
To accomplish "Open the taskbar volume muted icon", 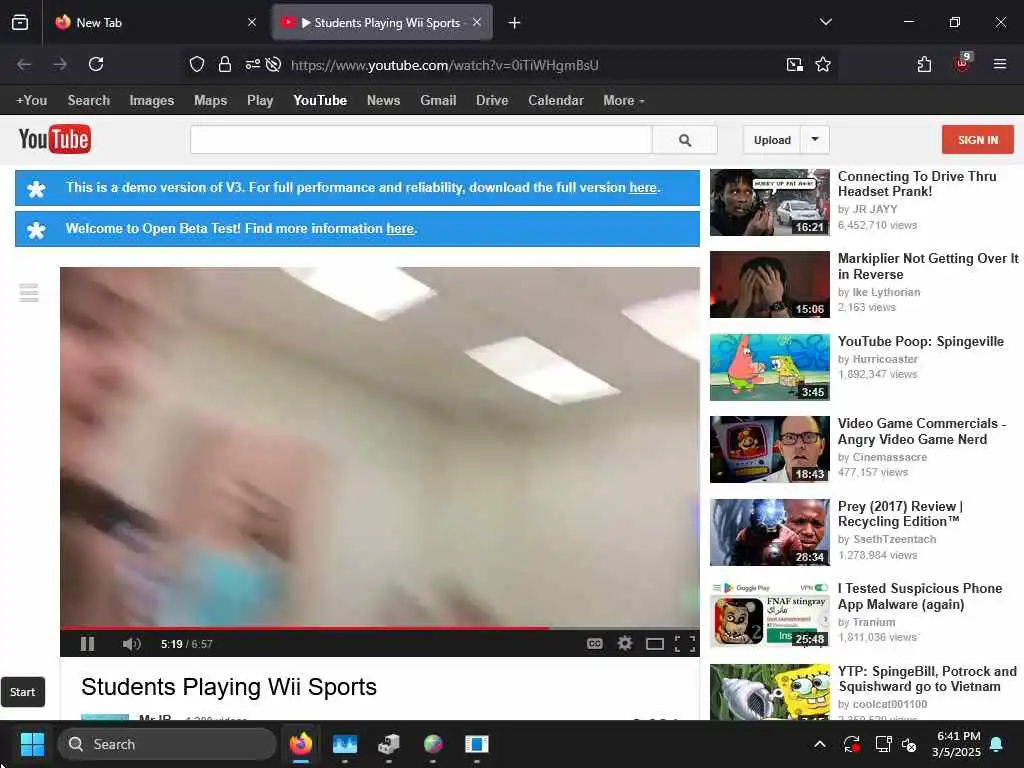I will 909,744.
